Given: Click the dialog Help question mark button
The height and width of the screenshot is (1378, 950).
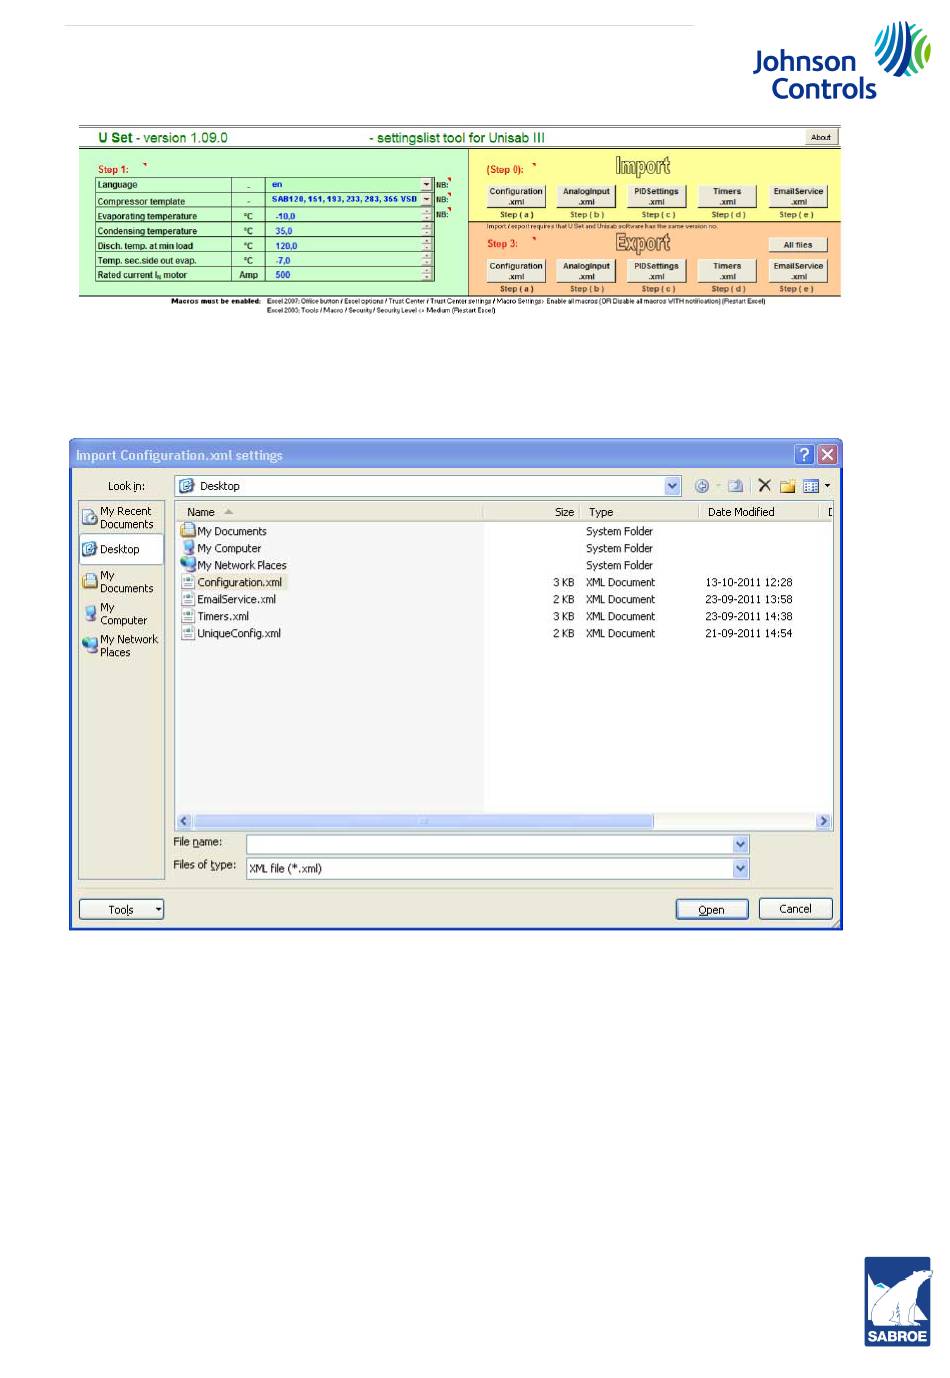Looking at the screenshot, I should tap(805, 455).
